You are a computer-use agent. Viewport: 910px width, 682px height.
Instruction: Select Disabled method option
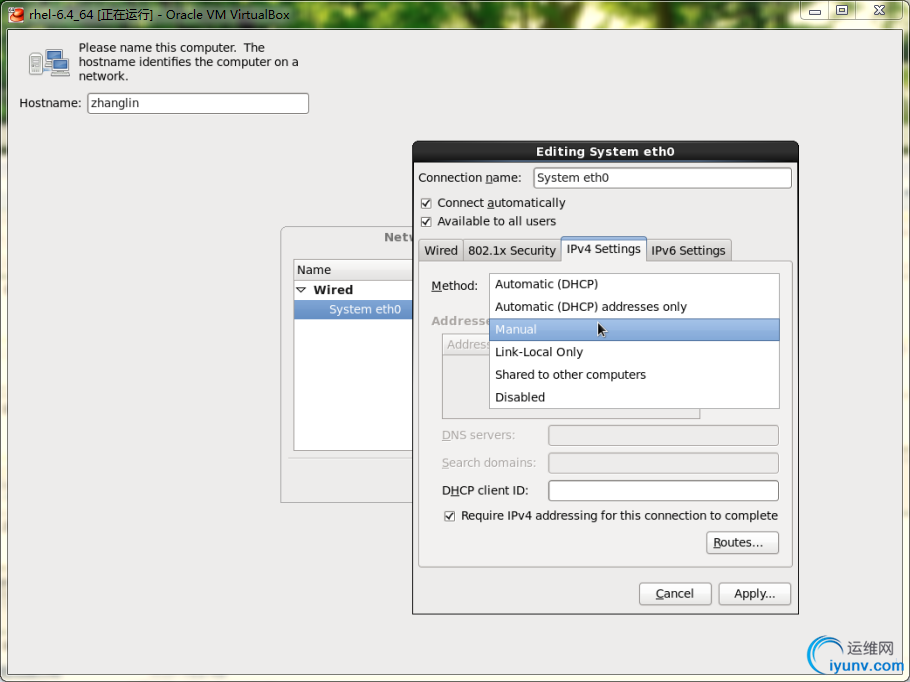(x=634, y=398)
